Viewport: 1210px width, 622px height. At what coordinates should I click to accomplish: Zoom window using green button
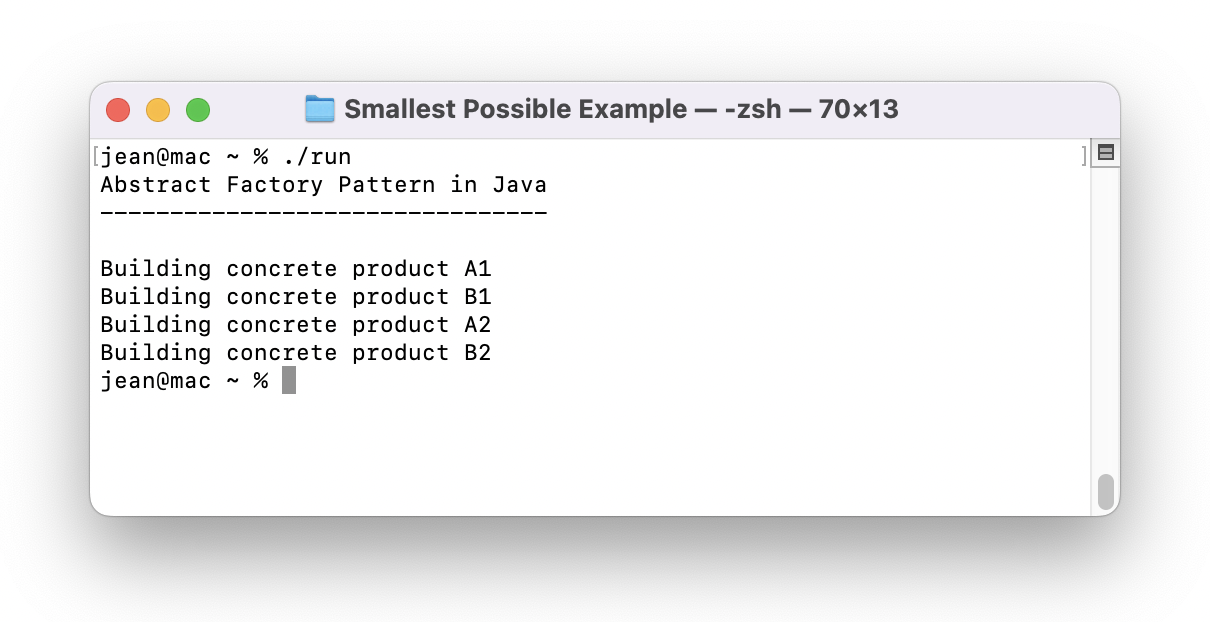click(198, 110)
